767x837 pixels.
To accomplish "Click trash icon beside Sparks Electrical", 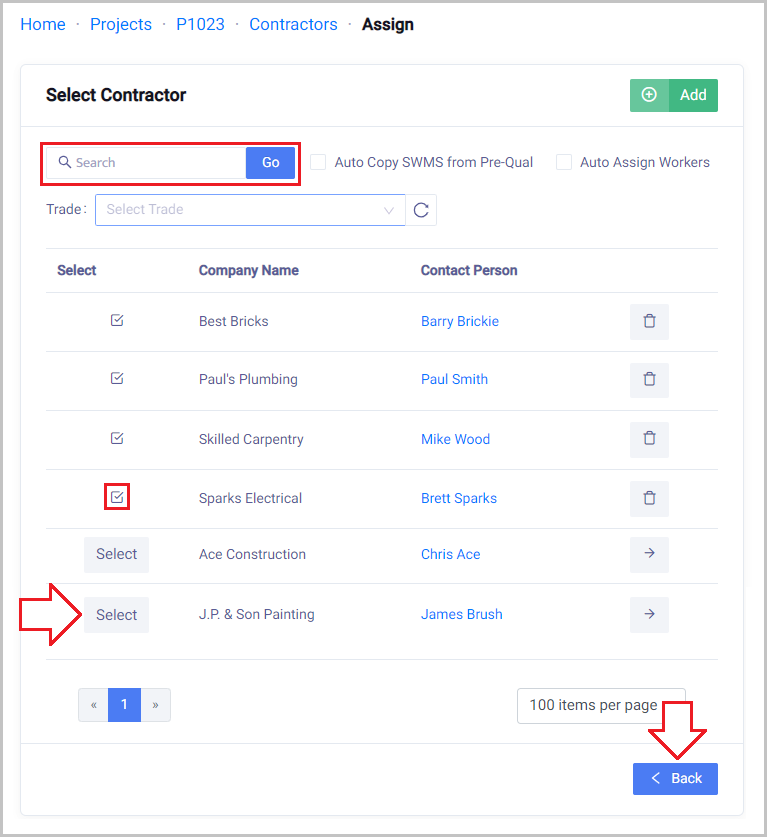I will point(649,498).
